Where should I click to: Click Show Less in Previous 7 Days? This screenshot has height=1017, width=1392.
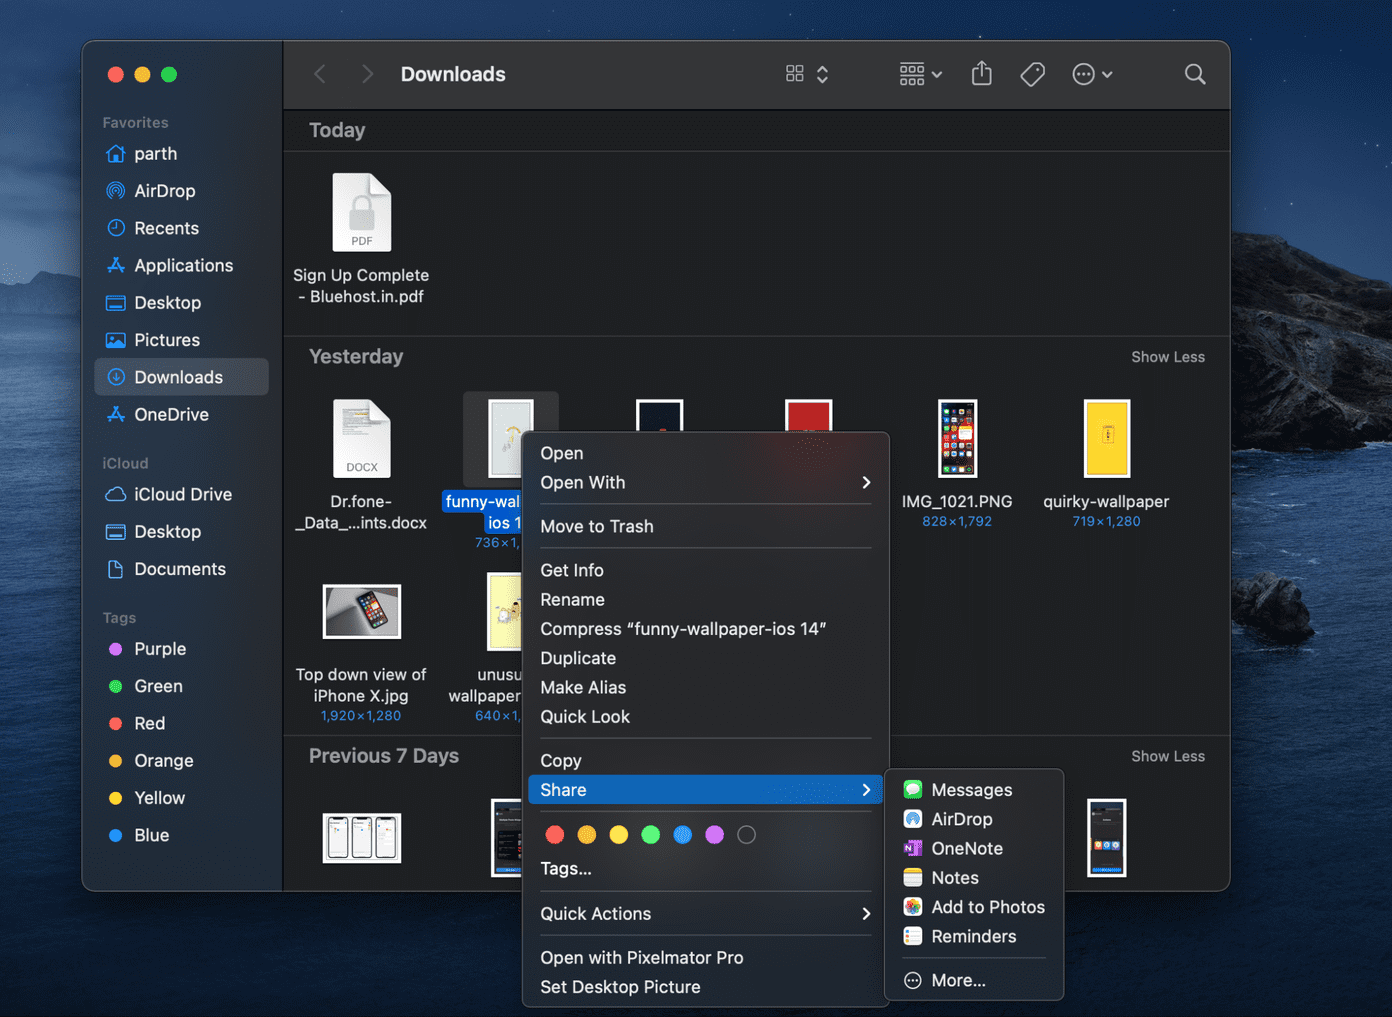point(1168,756)
